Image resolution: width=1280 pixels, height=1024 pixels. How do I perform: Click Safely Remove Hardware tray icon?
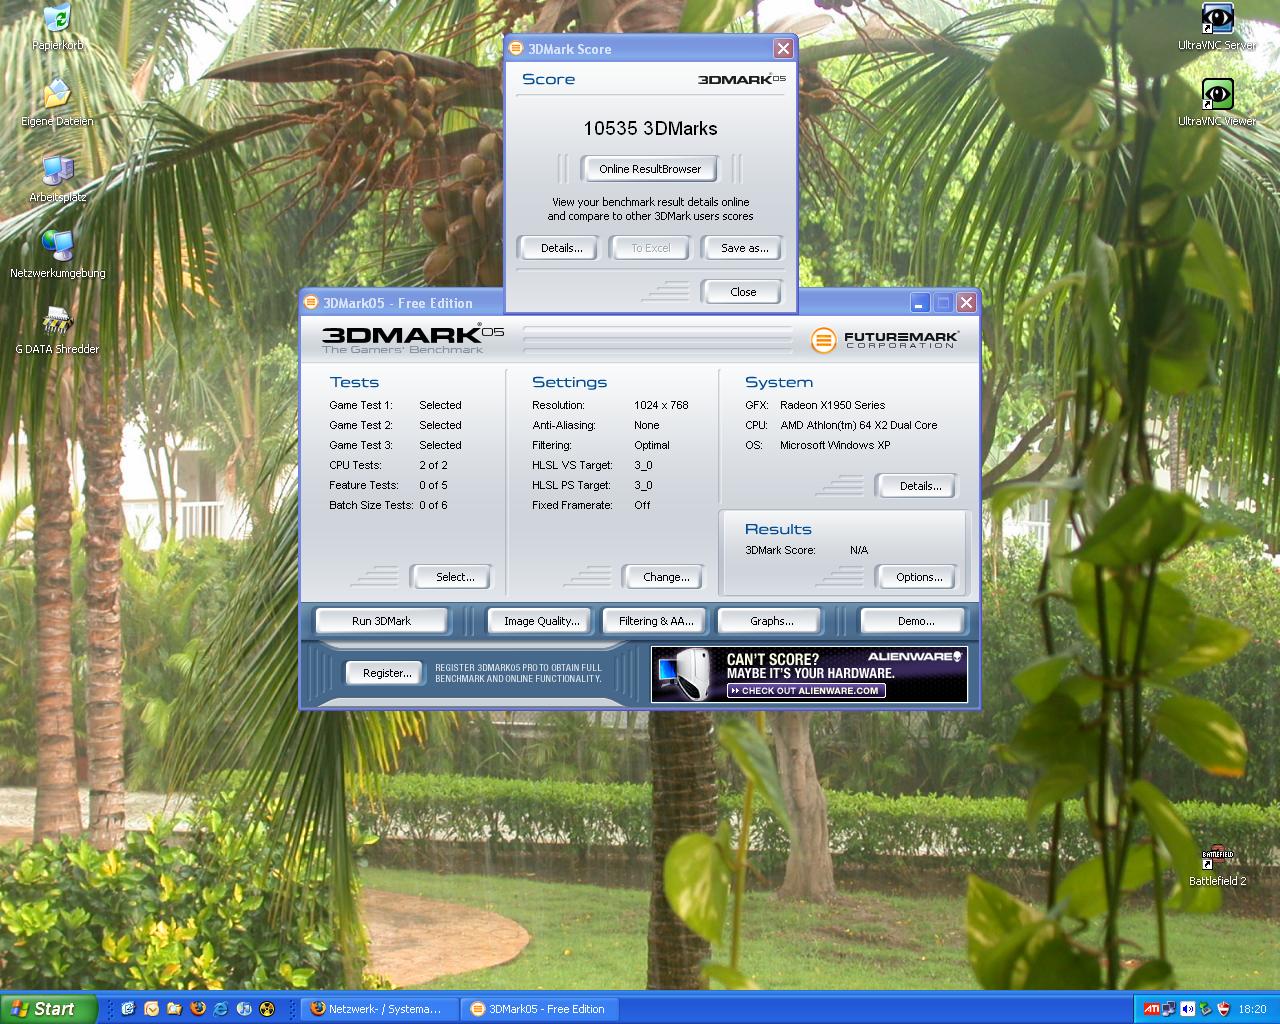pyautogui.click(x=1205, y=1009)
